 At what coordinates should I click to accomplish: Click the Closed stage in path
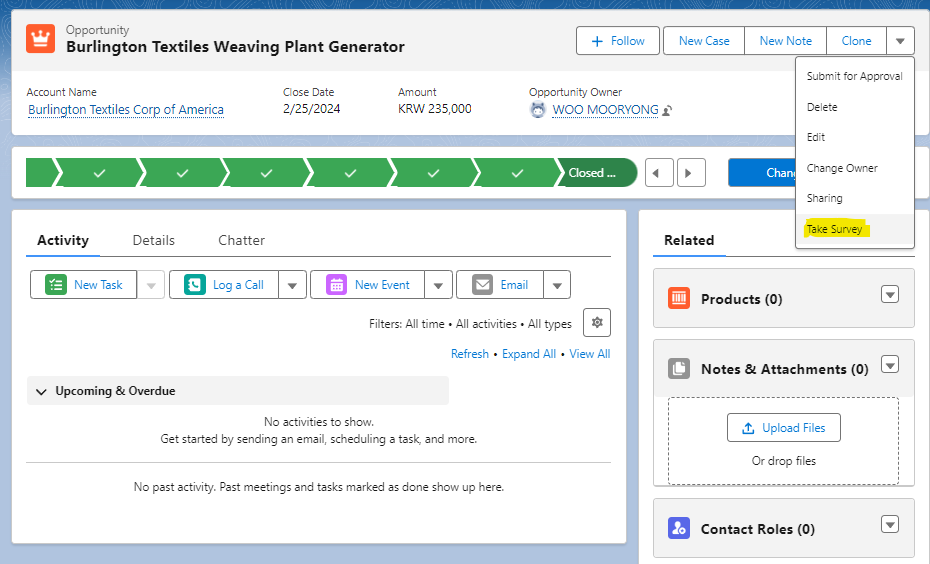click(x=595, y=173)
